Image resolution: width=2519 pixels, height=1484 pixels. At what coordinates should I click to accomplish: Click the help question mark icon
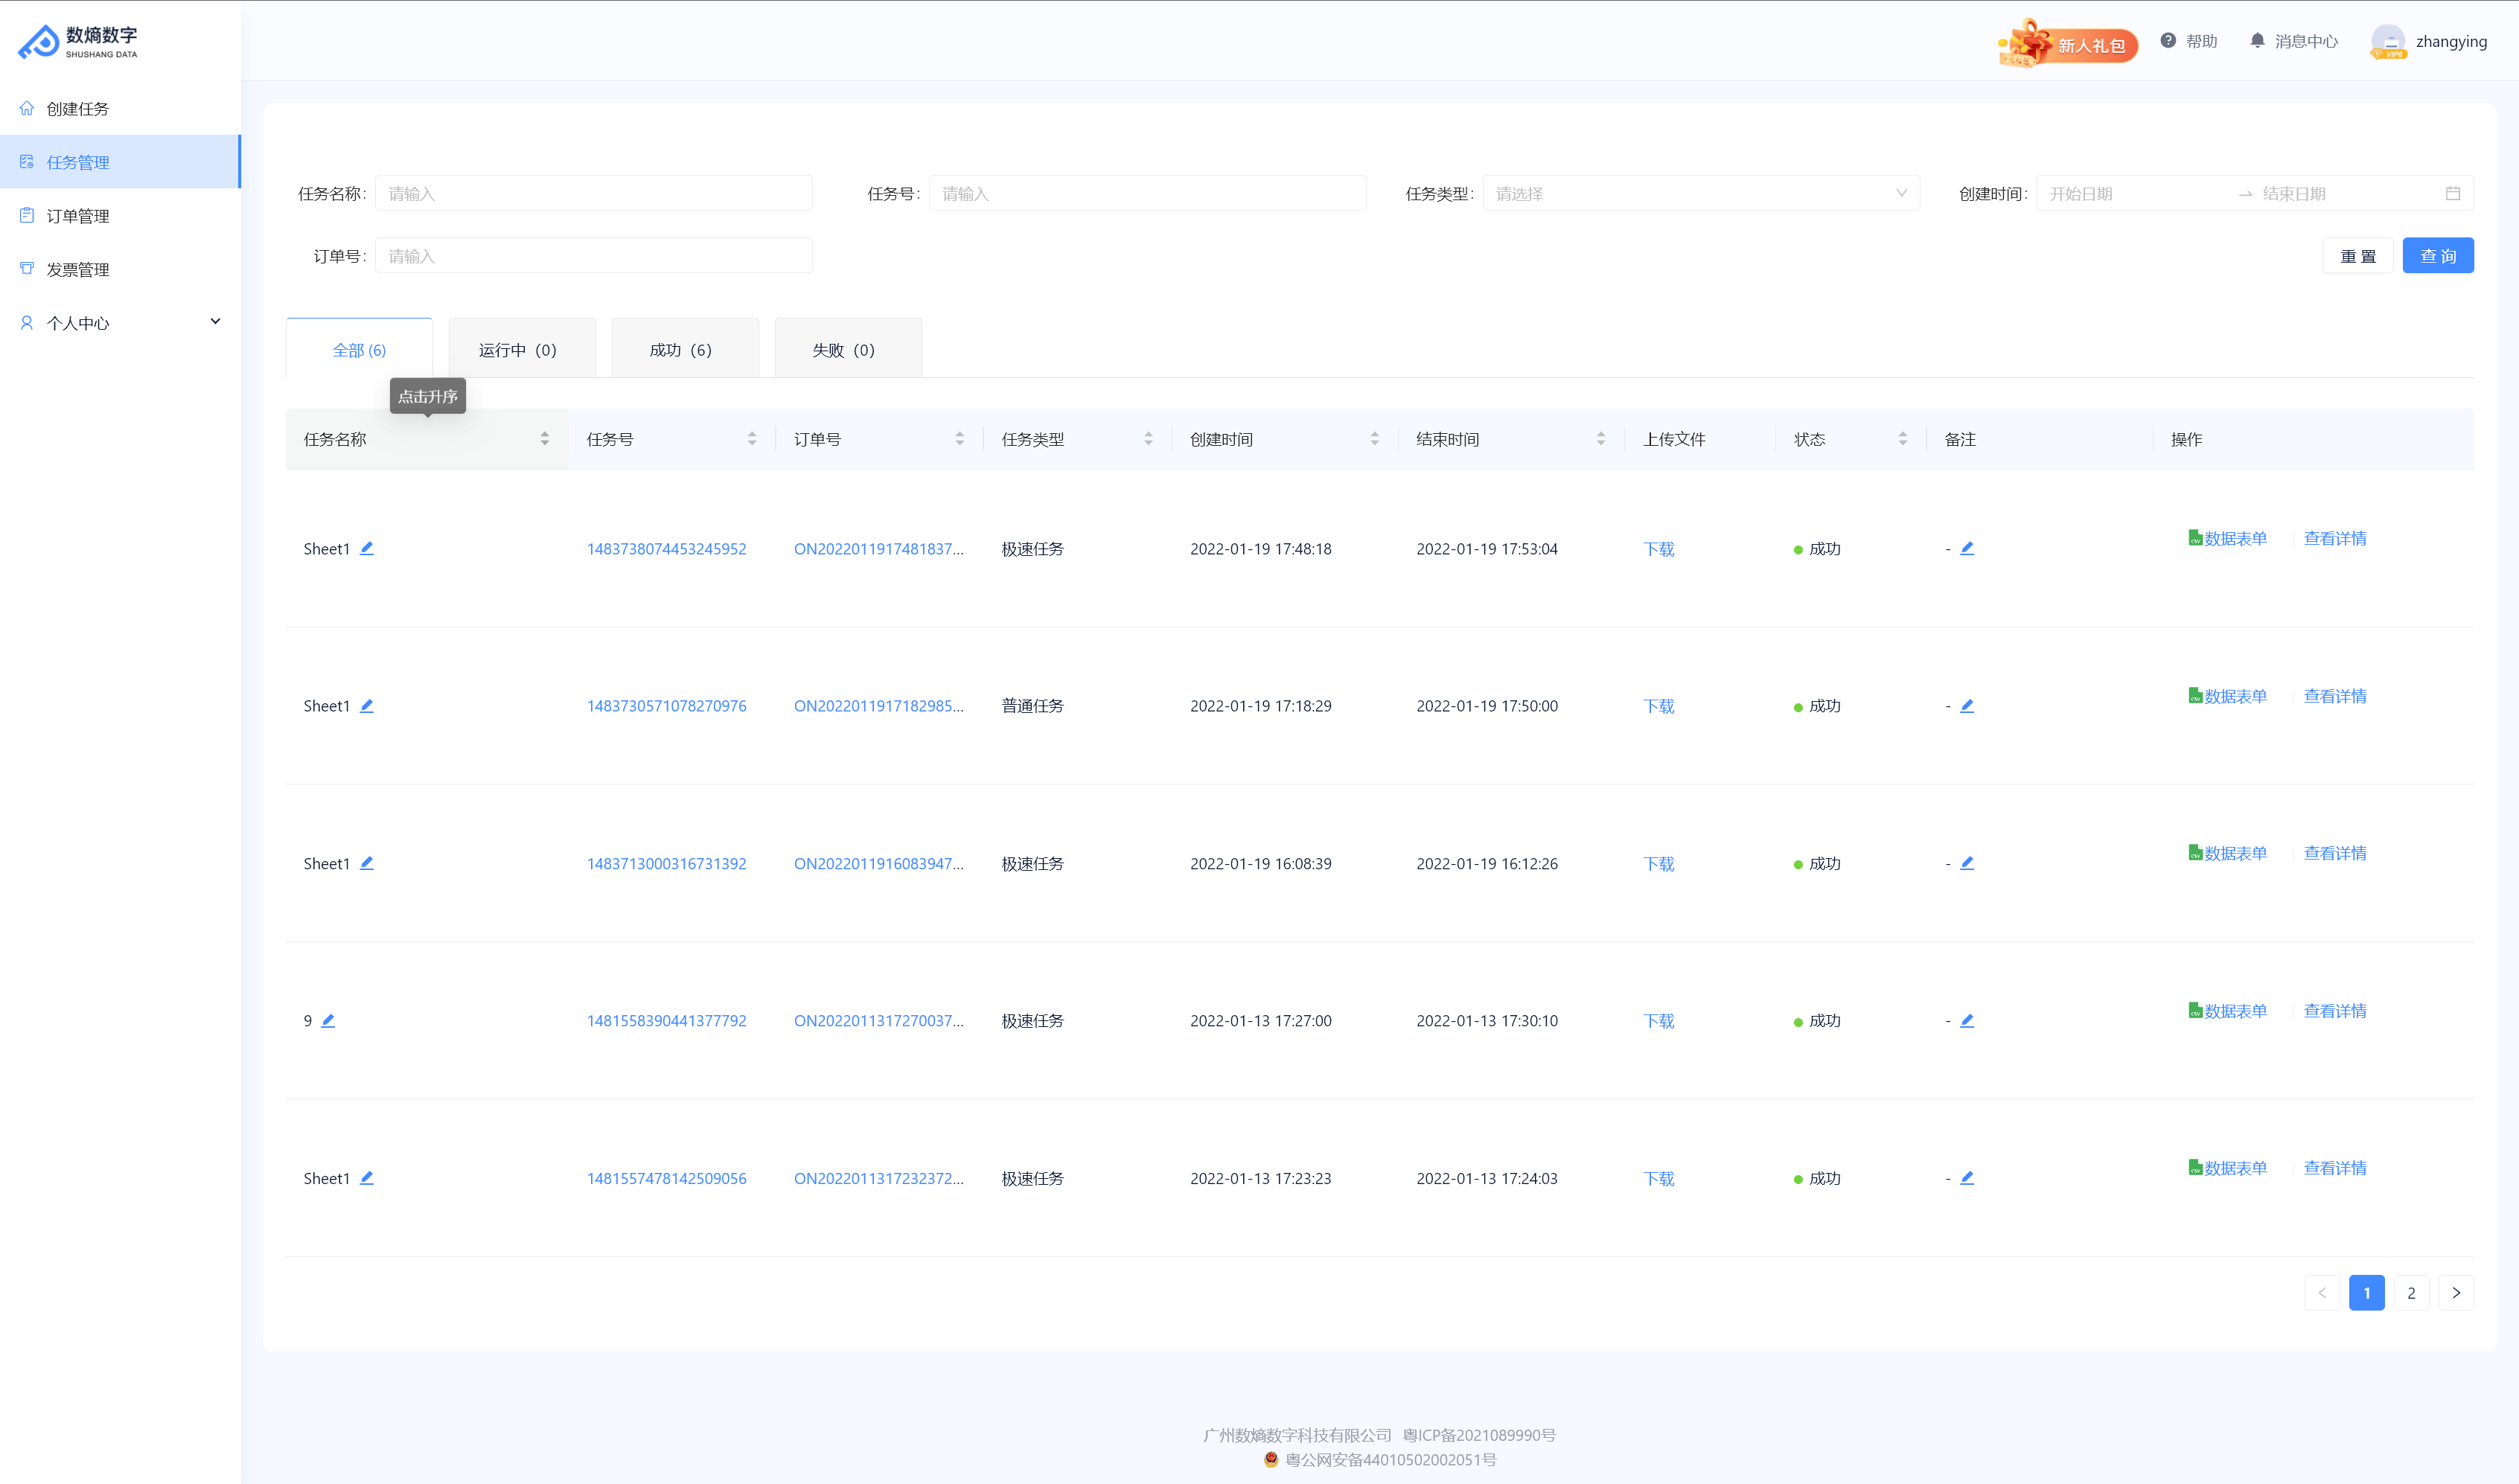pyautogui.click(x=2168, y=41)
